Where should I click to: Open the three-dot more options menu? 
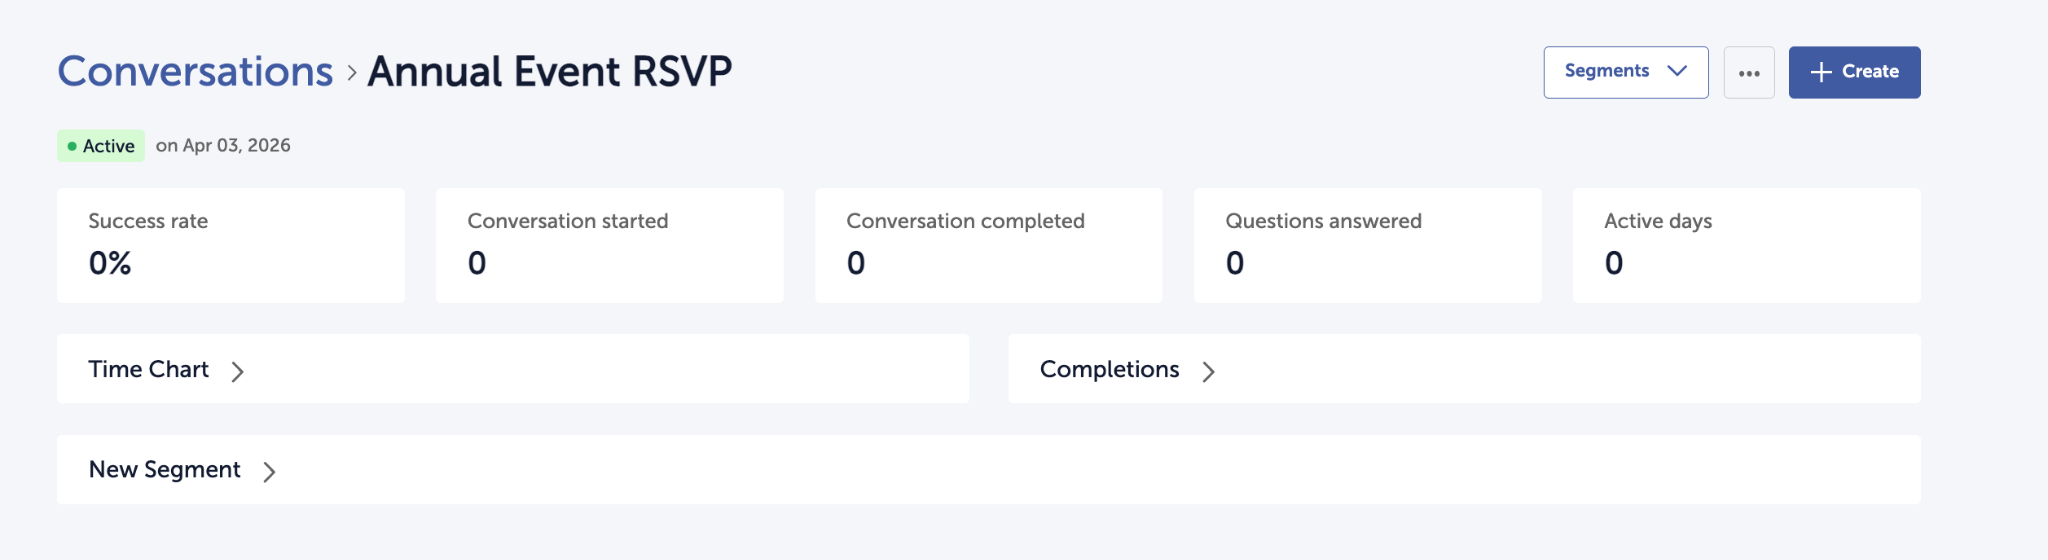pos(1749,73)
